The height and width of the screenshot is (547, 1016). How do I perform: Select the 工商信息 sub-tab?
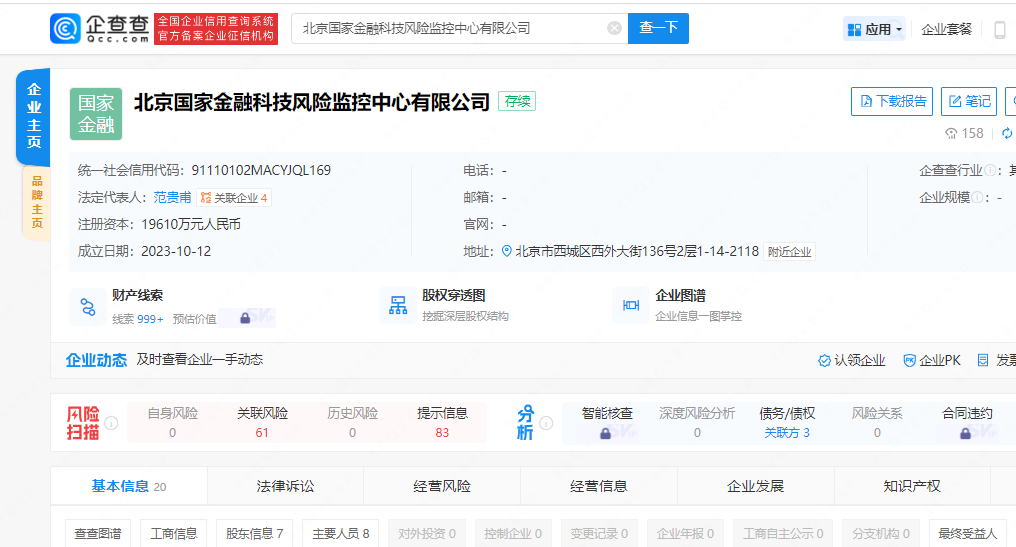pyautogui.click(x=174, y=533)
